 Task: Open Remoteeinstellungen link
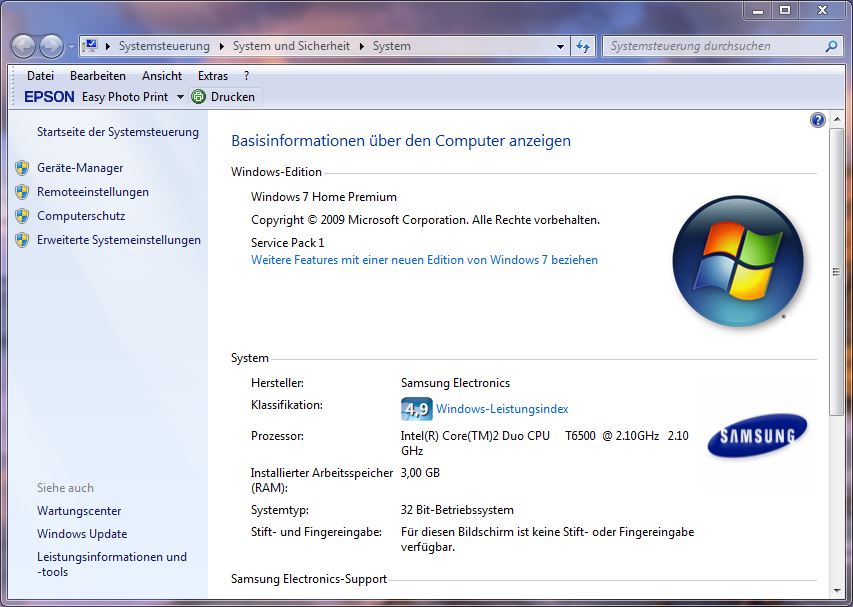tap(93, 192)
